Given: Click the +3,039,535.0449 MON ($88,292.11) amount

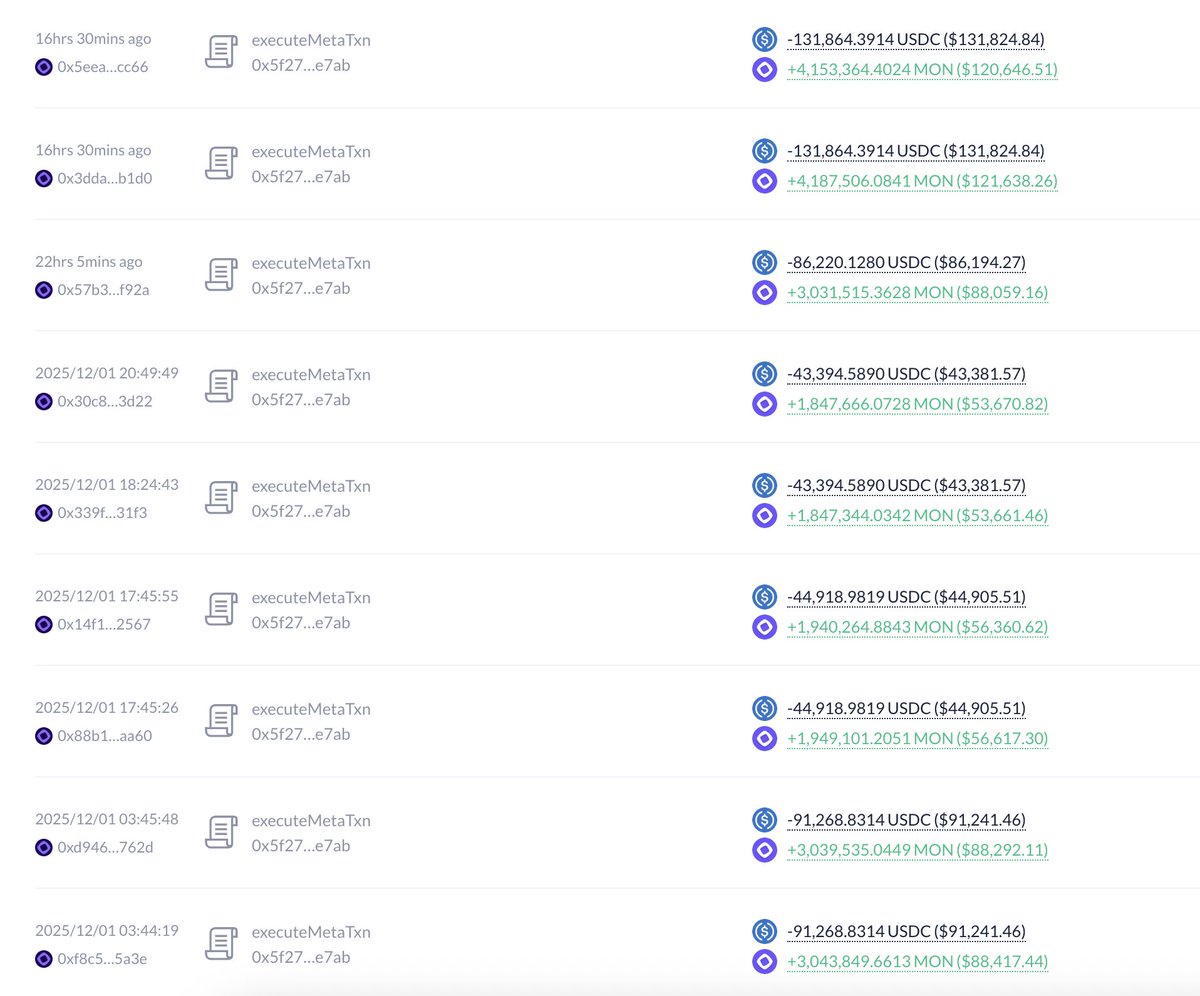Looking at the screenshot, I should tap(917, 851).
